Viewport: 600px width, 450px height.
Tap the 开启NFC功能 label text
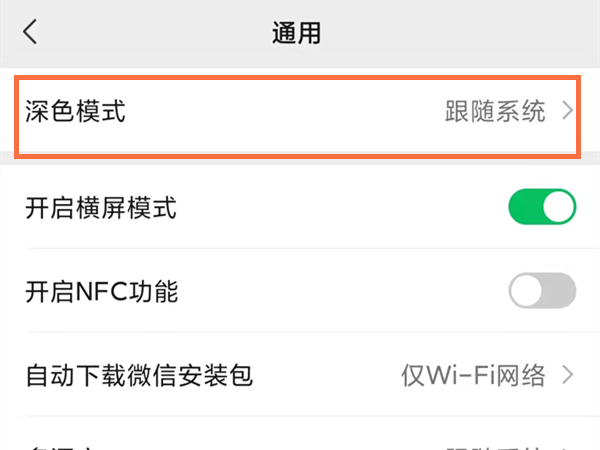click(x=101, y=292)
